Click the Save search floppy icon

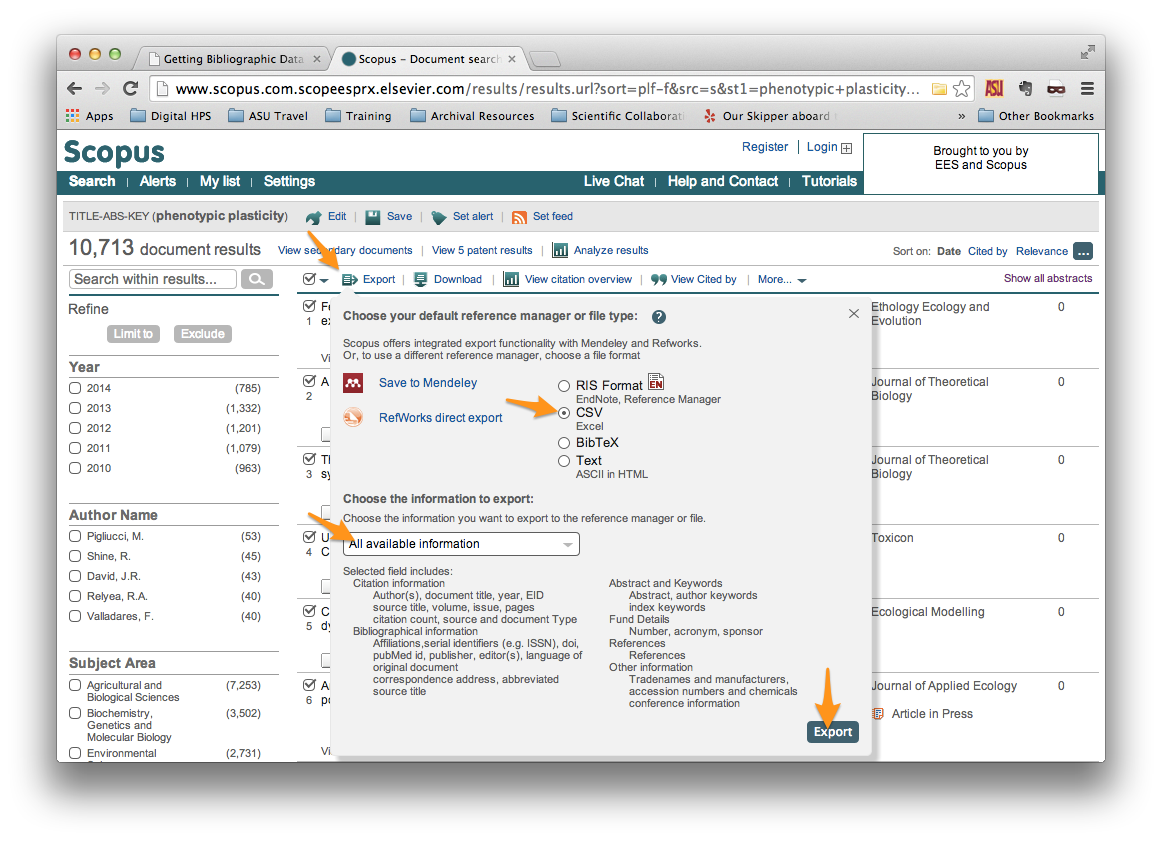point(373,217)
